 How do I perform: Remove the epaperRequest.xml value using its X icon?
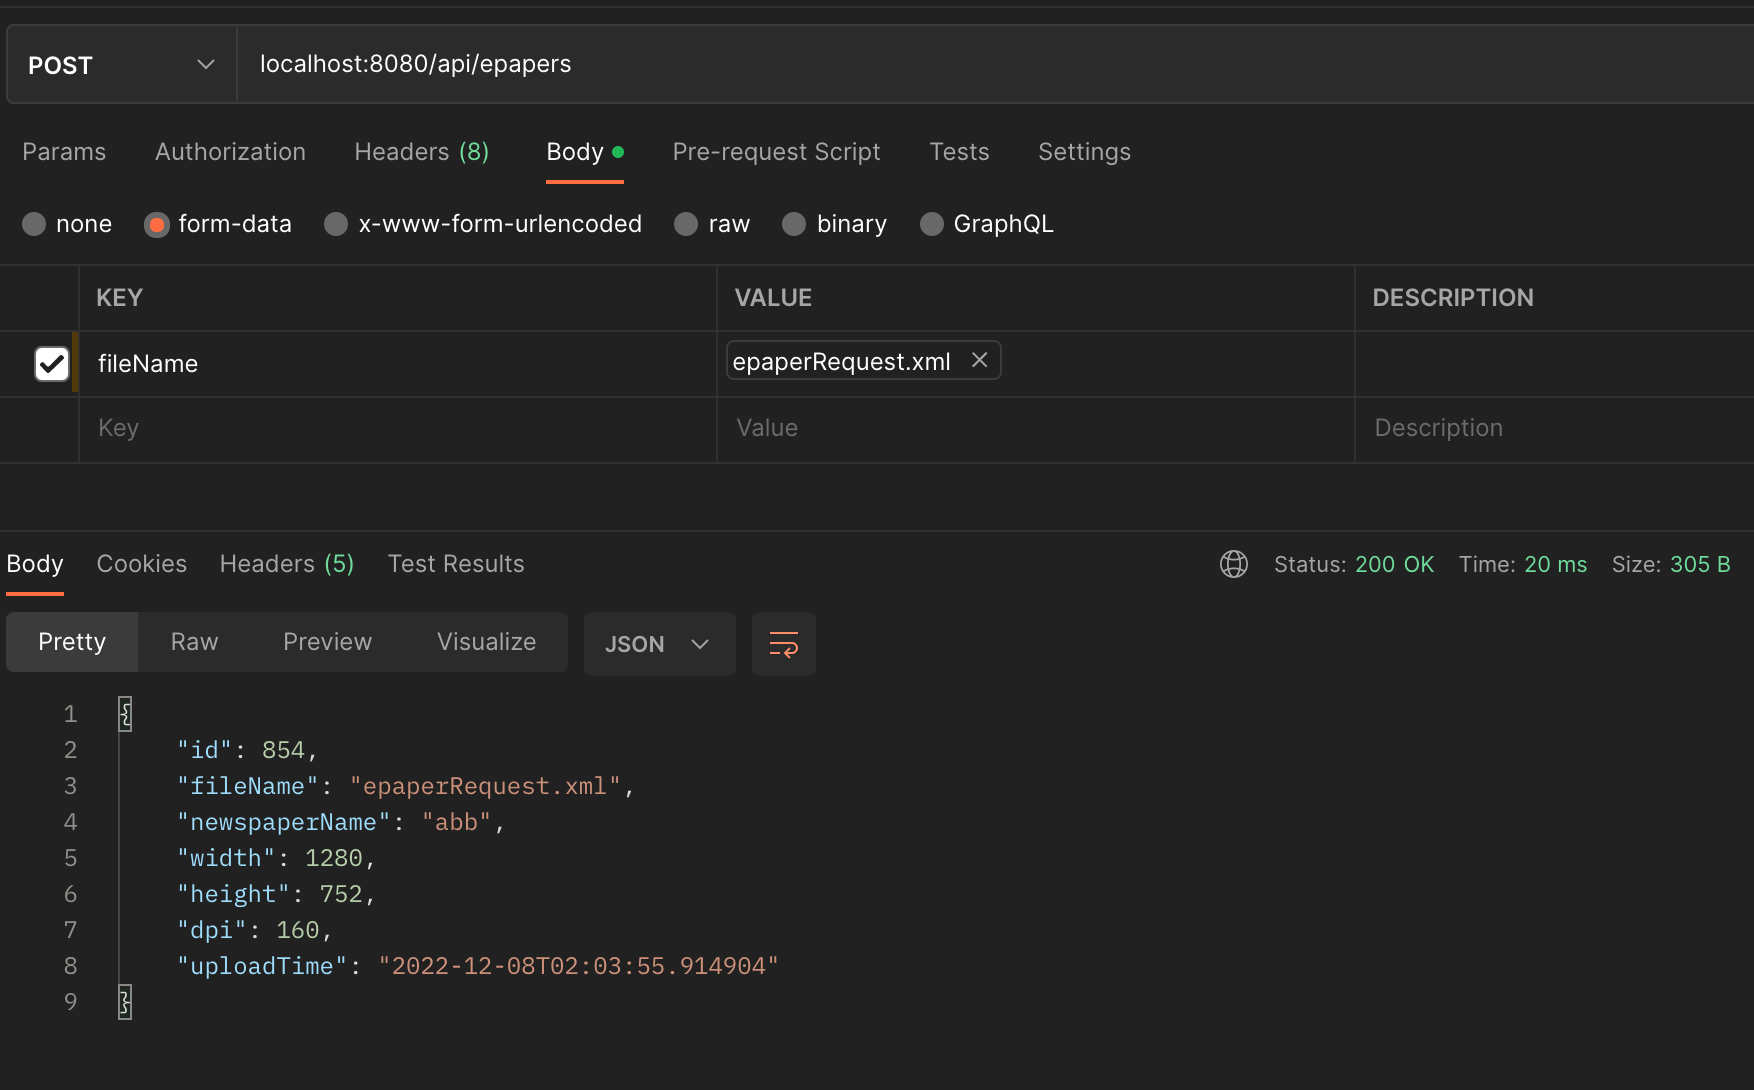[979, 360]
